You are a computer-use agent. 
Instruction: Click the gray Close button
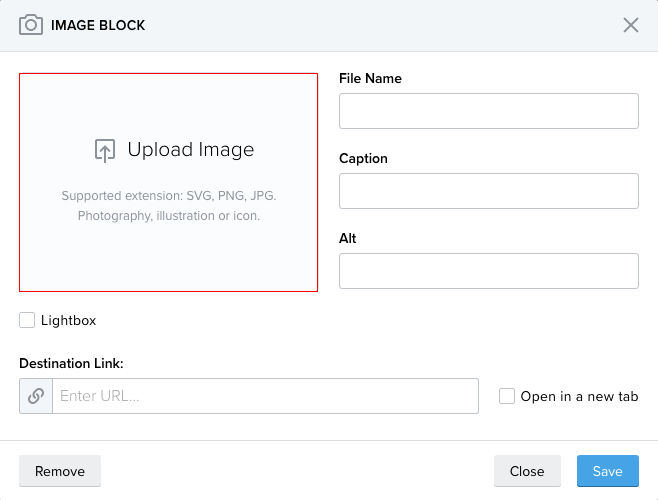pos(527,471)
